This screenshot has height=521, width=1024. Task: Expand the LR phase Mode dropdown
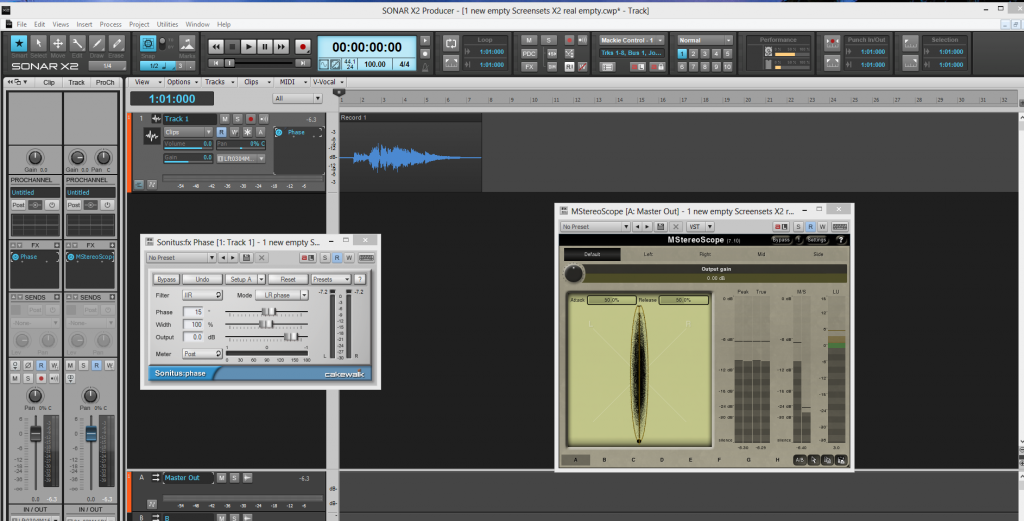[285, 296]
